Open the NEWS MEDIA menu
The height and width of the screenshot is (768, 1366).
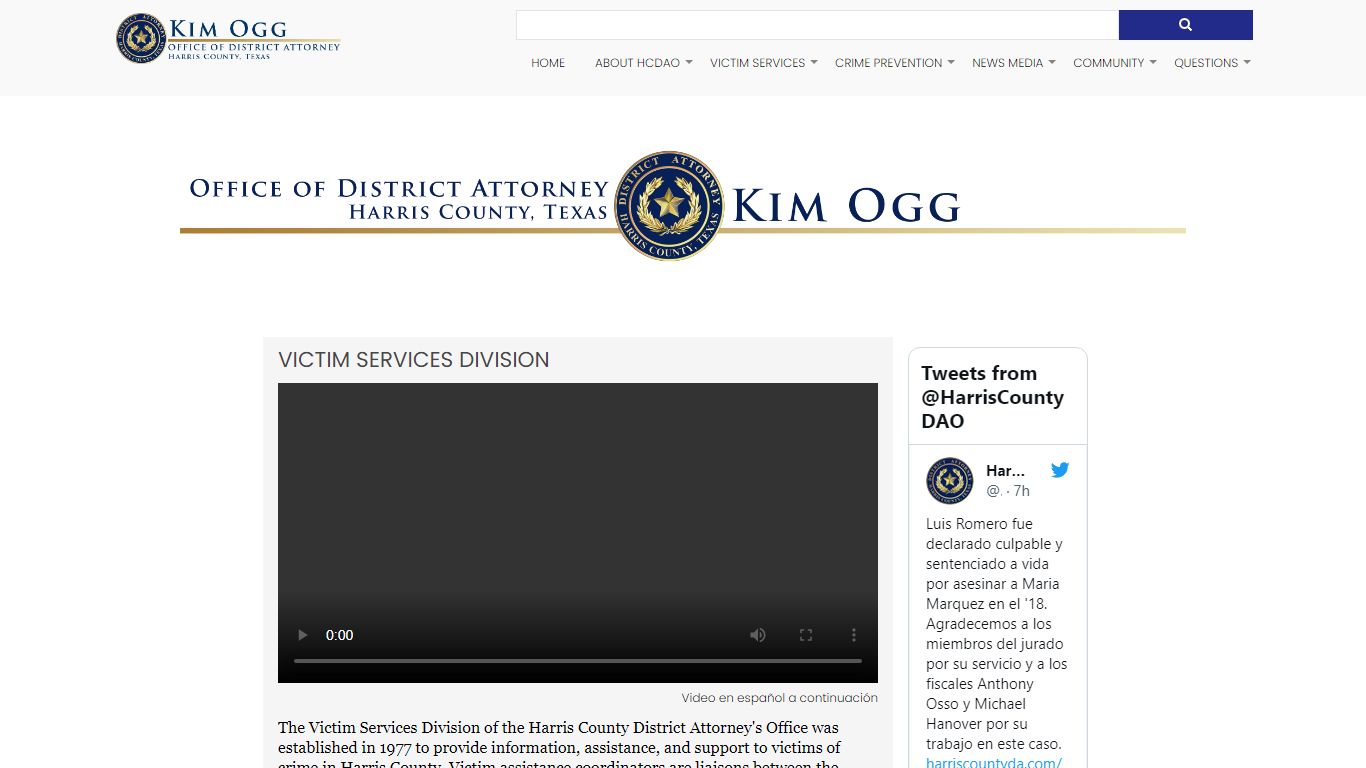tap(1007, 63)
